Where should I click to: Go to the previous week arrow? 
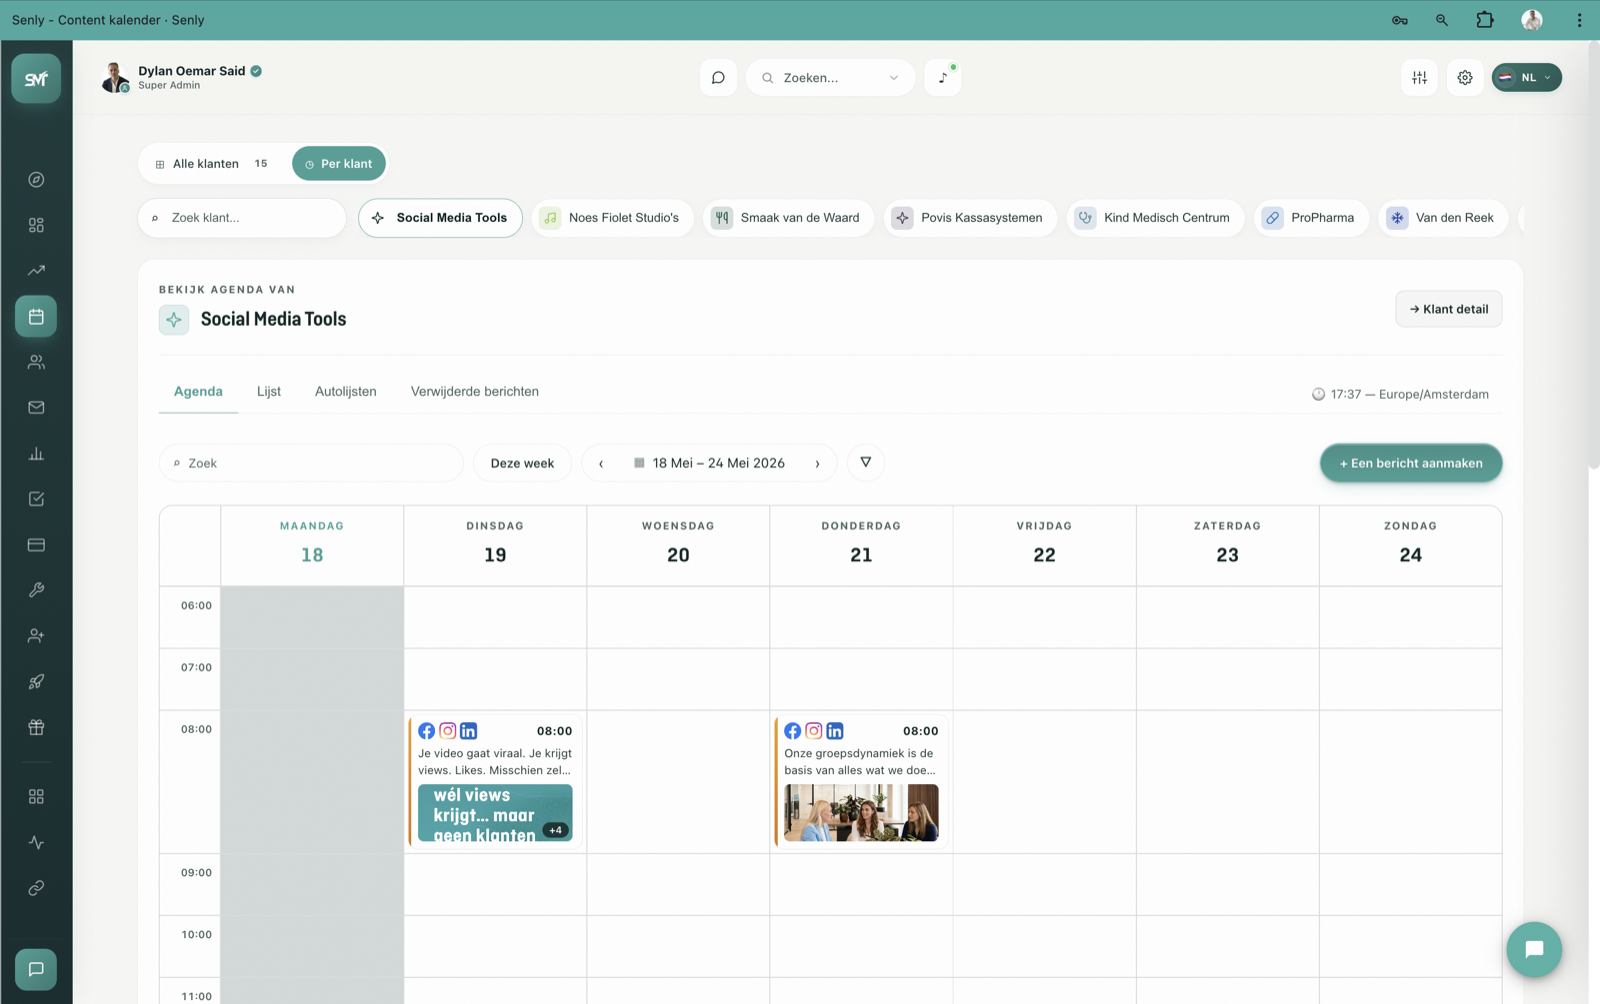pos(601,464)
